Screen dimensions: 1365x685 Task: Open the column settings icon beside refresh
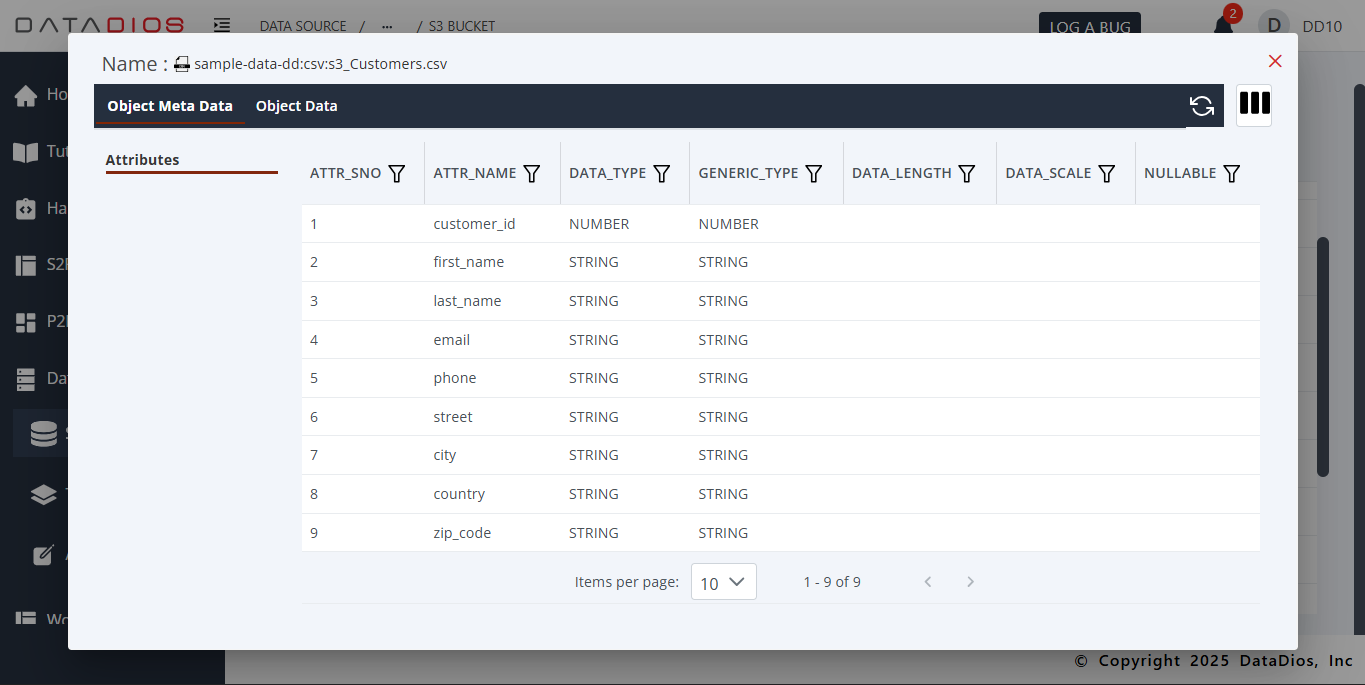(1254, 105)
